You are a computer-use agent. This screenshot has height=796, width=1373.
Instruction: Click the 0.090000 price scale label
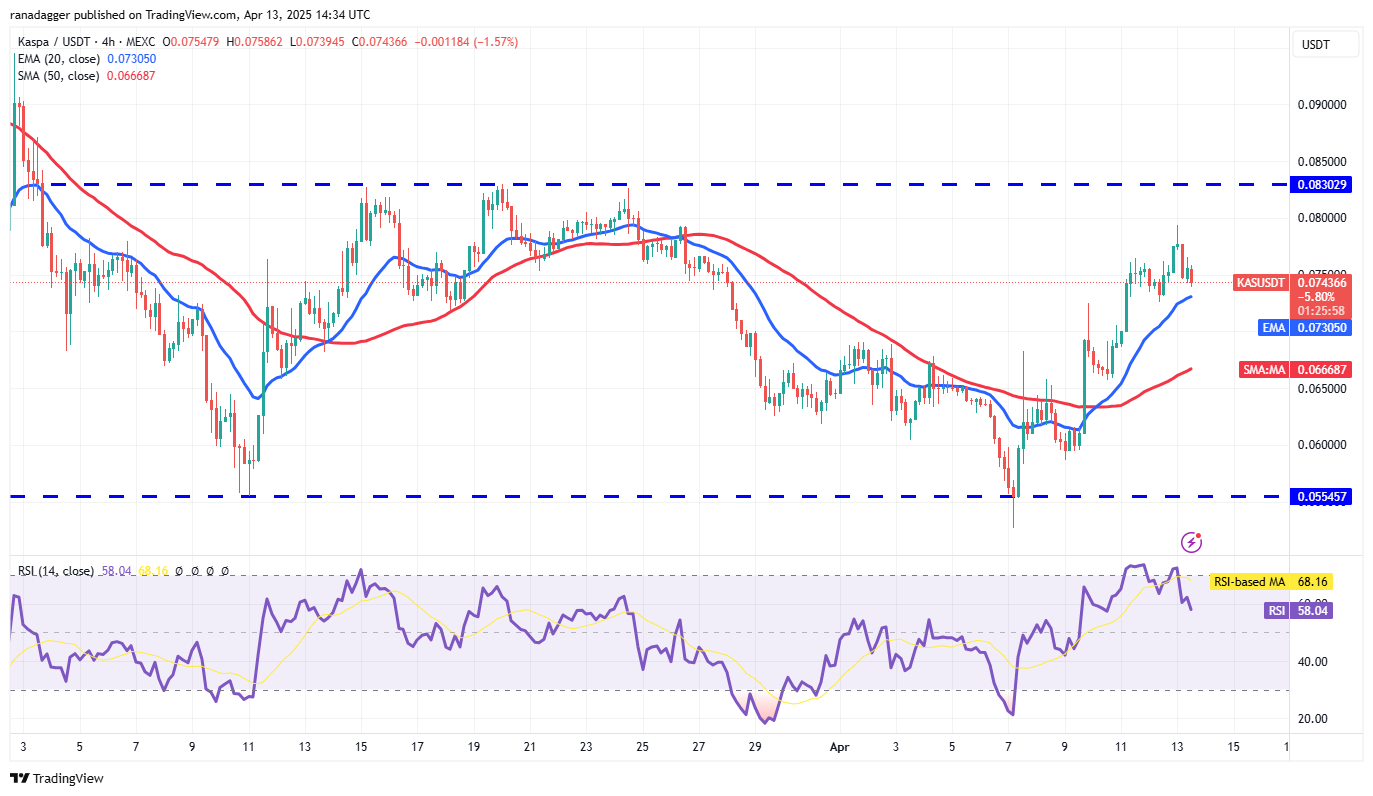[1324, 104]
